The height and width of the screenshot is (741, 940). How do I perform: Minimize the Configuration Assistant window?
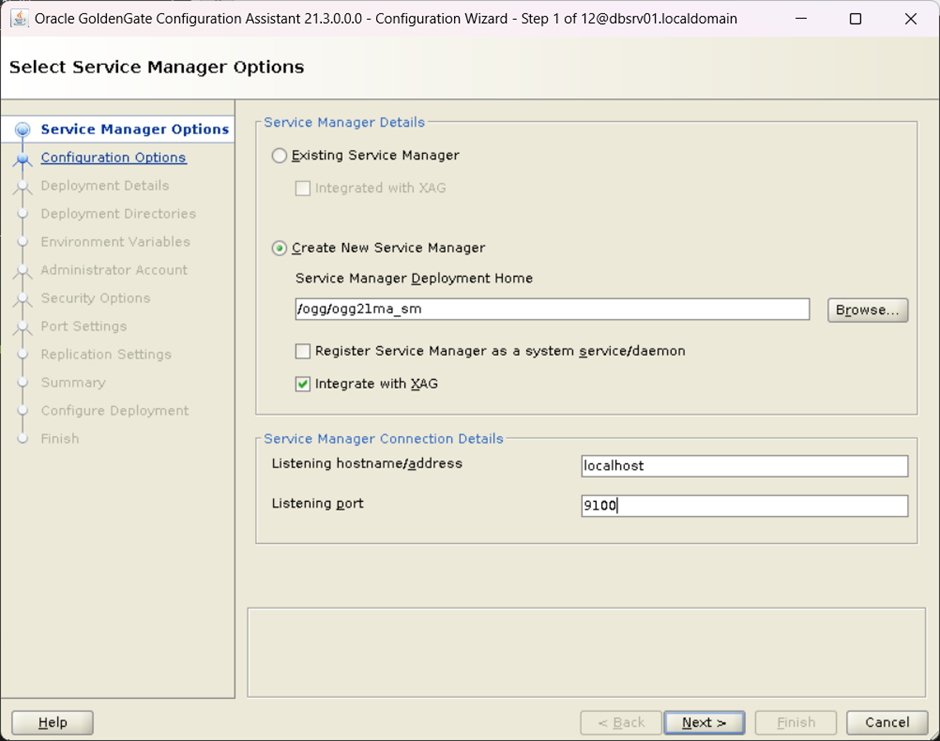click(x=801, y=19)
